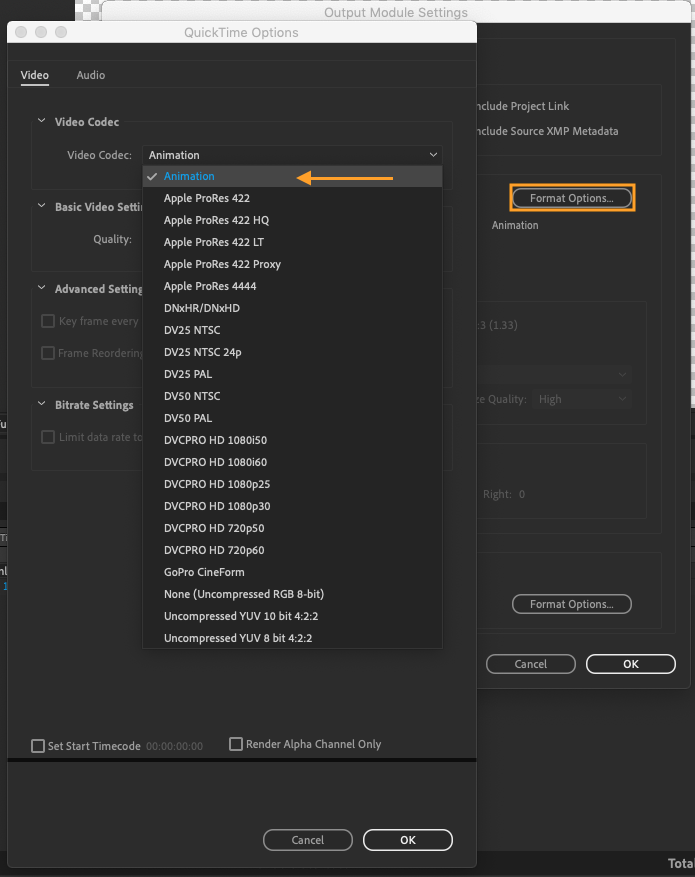Collapse the Basic Video Settings section
This screenshot has height=877, width=695.
point(42,207)
